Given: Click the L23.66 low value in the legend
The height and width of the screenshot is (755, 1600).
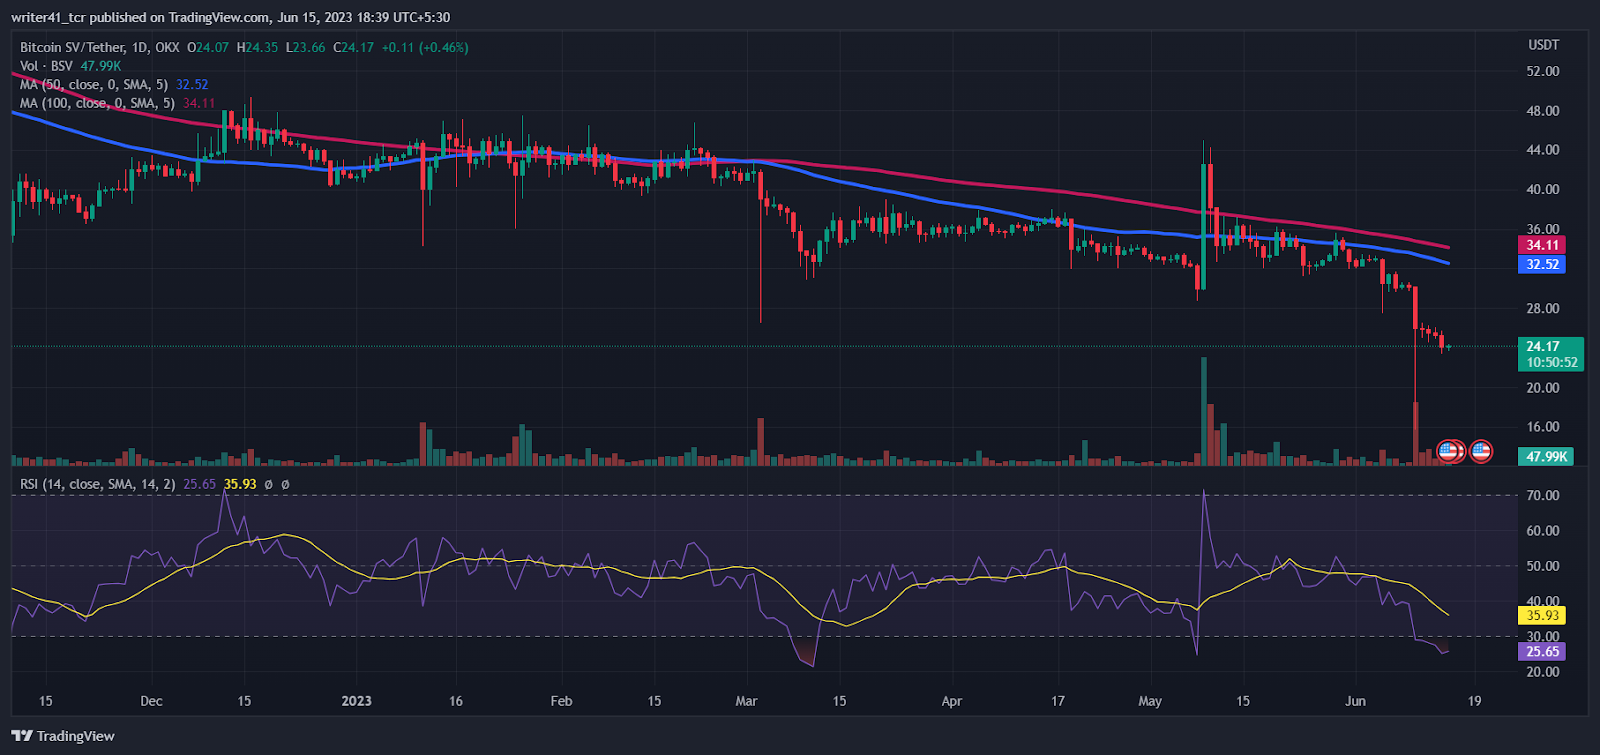Looking at the screenshot, I should click(305, 47).
